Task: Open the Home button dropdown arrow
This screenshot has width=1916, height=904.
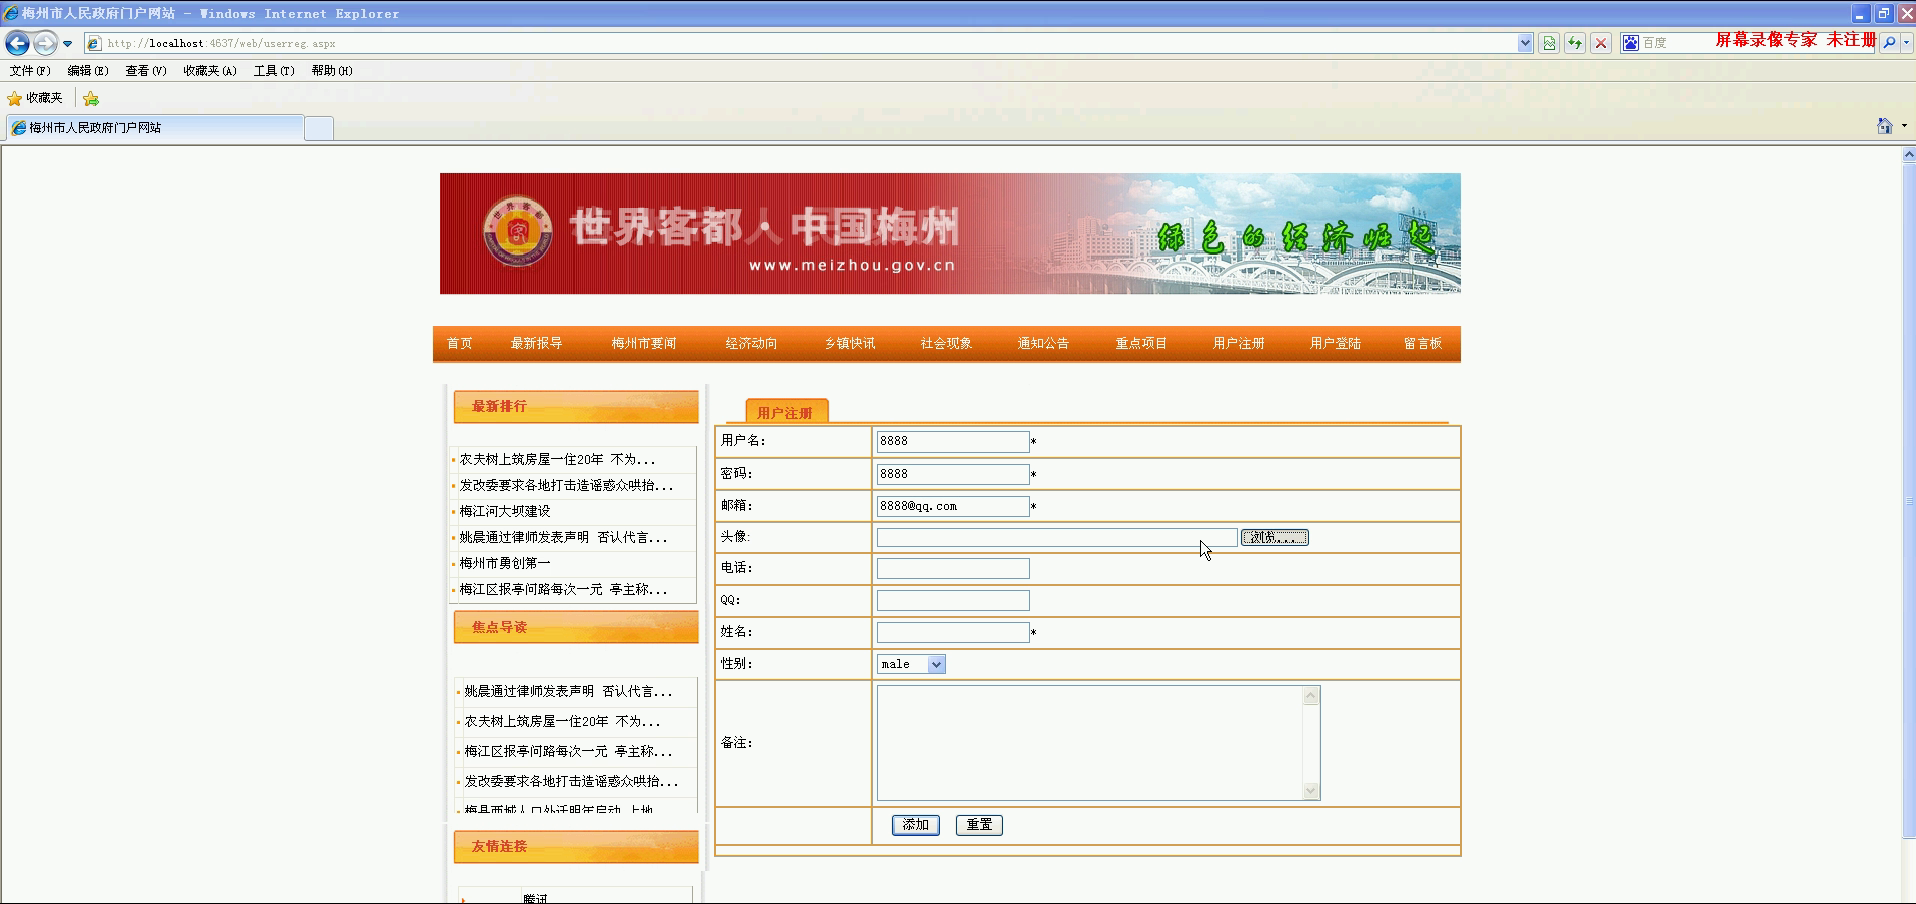Action: pyautogui.click(x=1904, y=126)
